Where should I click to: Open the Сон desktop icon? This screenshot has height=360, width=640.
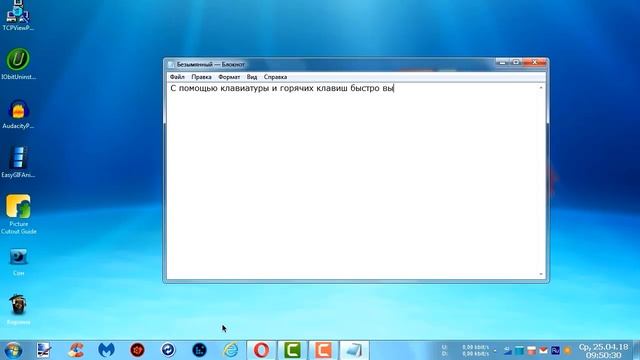[x=18, y=262]
